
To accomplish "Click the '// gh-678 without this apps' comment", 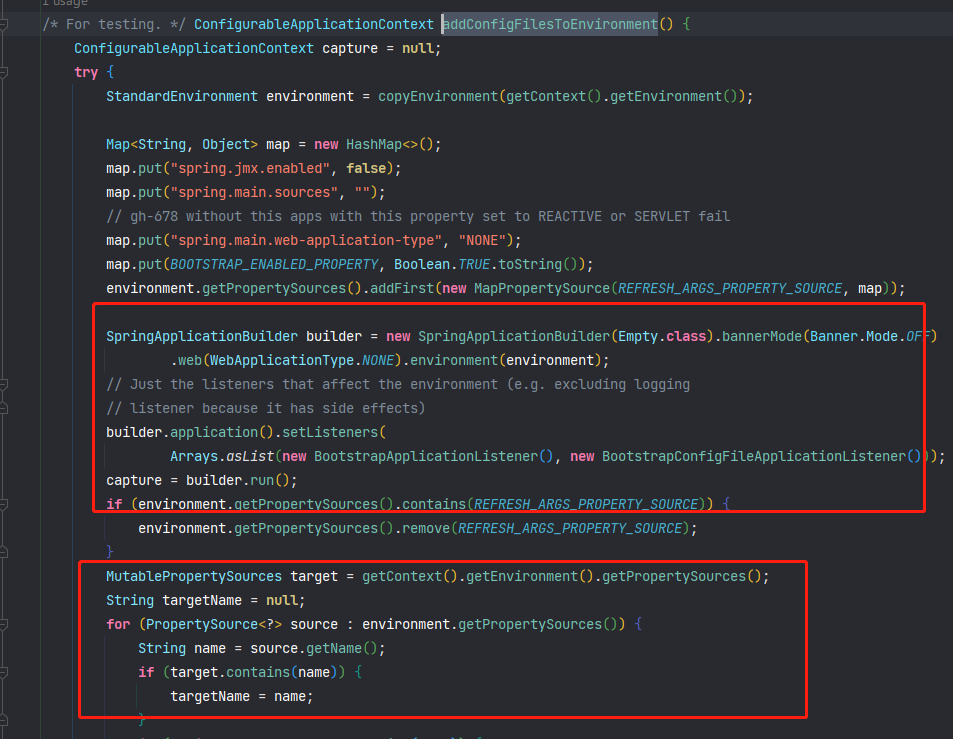I will [418, 216].
